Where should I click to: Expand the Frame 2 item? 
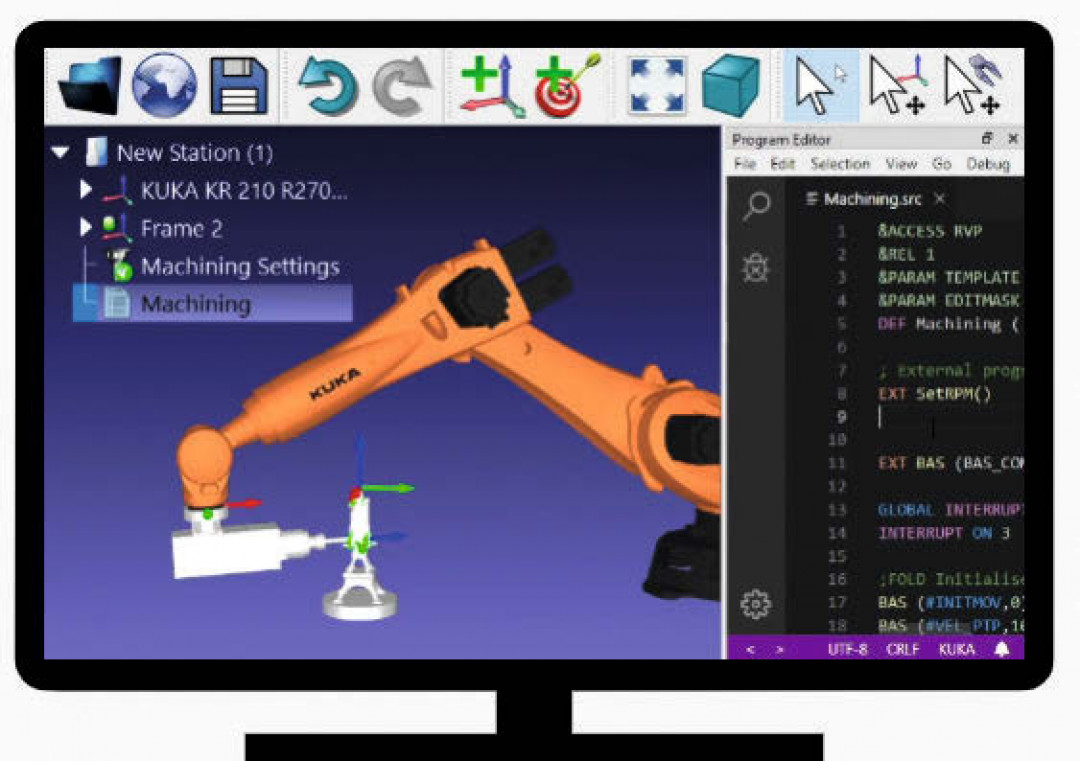pyautogui.click(x=85, y=227)
